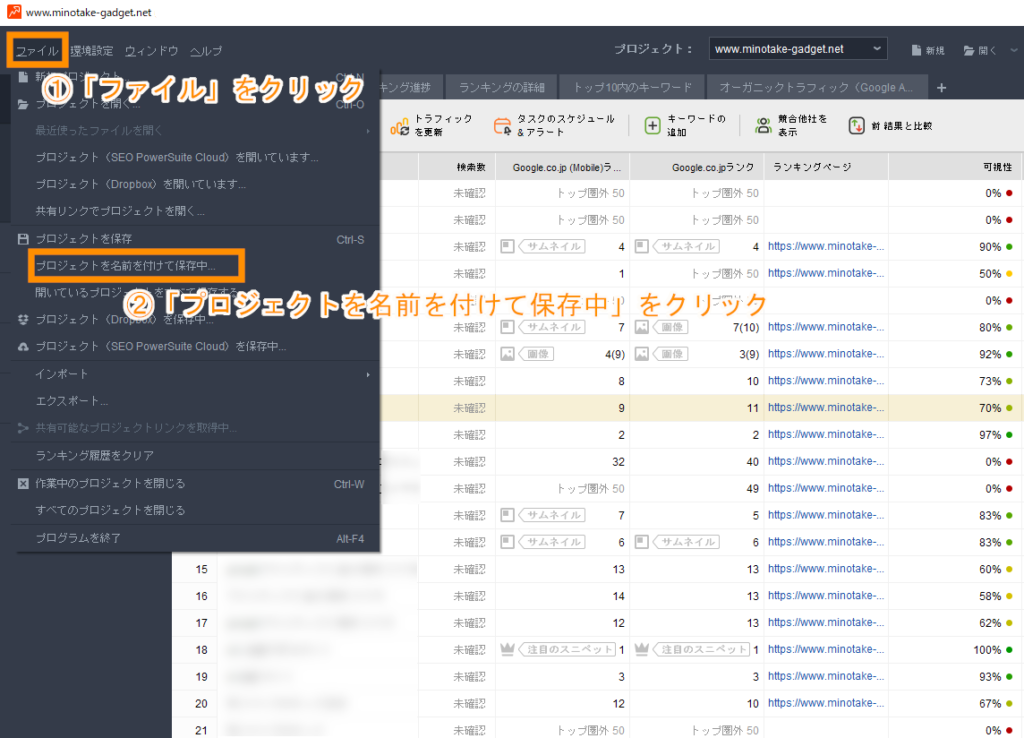Open ranking page link in 50% visibility row
Viewport: 1024px width, 738px height.
(826, 273)
